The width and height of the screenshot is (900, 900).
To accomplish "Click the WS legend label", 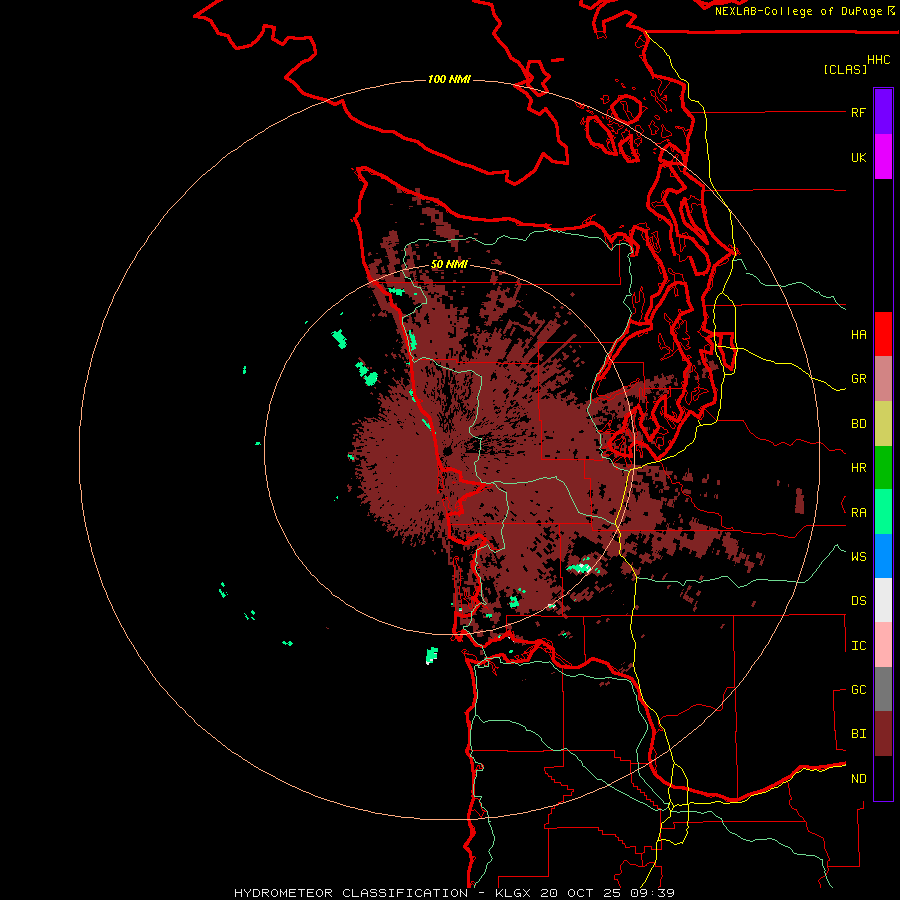I will (x=859, y=557).
